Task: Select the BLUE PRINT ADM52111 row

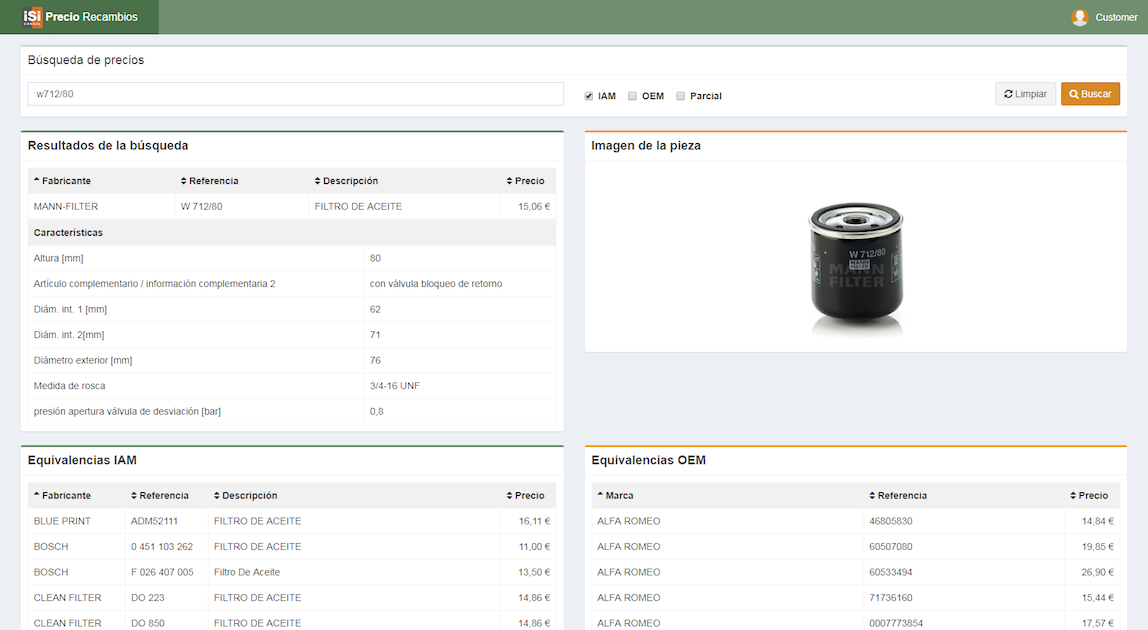Action: coord(291,522)
